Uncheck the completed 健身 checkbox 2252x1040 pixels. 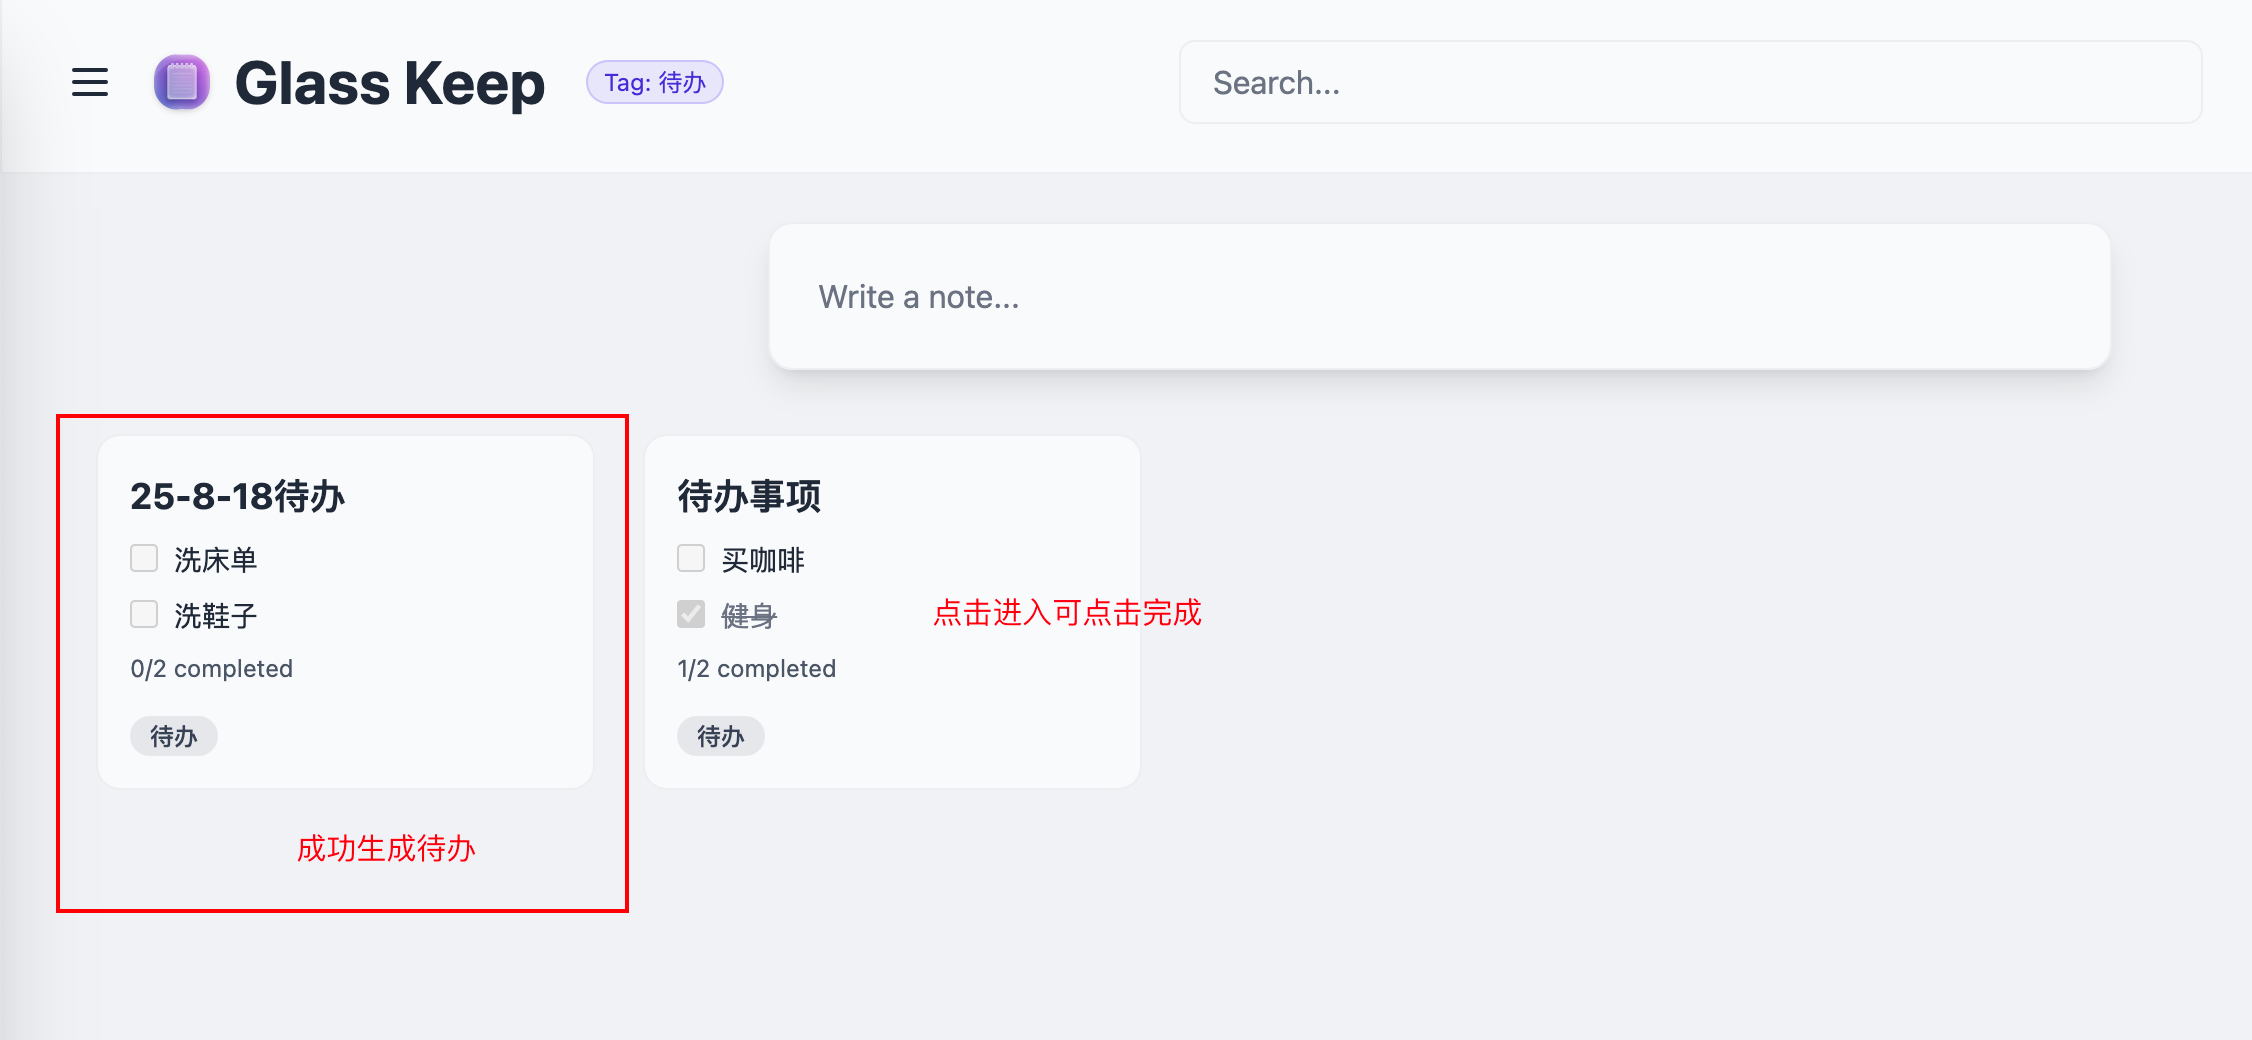[691, 614]
